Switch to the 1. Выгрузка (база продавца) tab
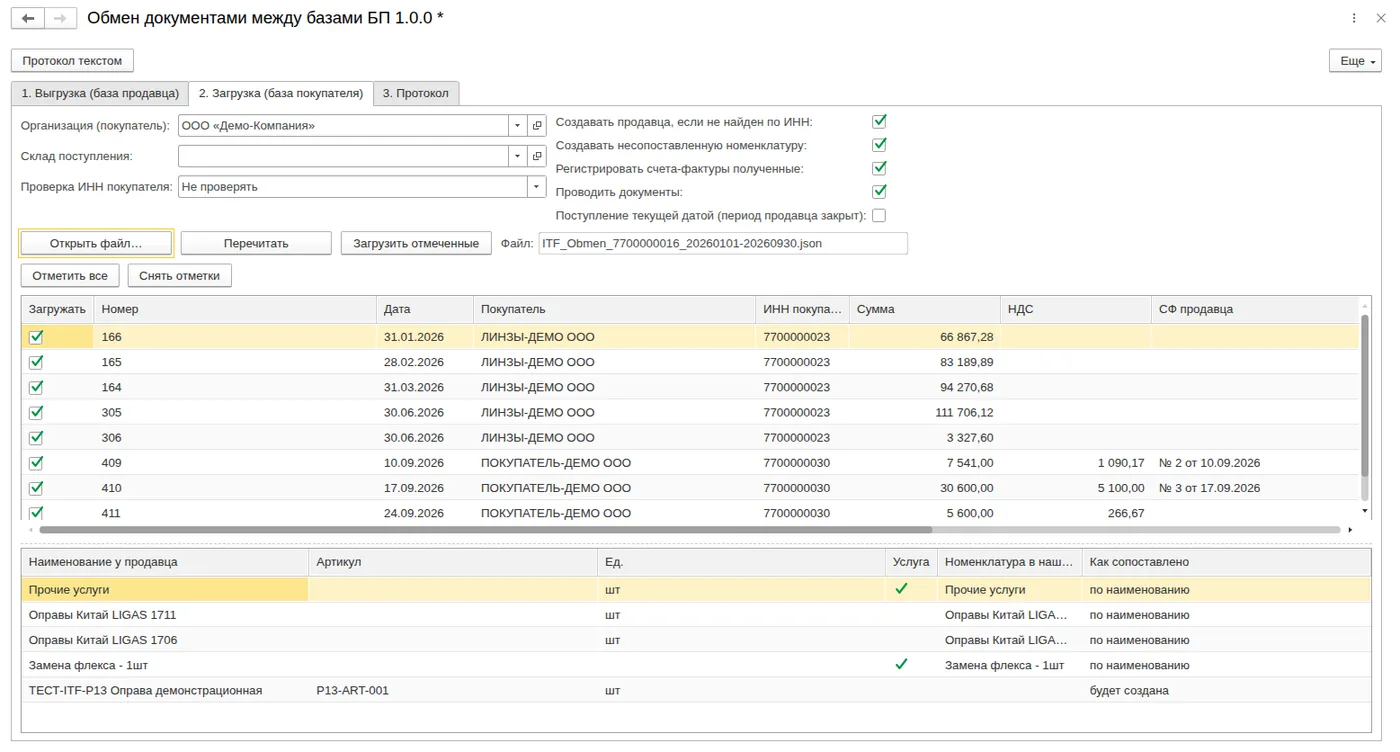This screenshot has width=1400, height=752. pos(100,93)
